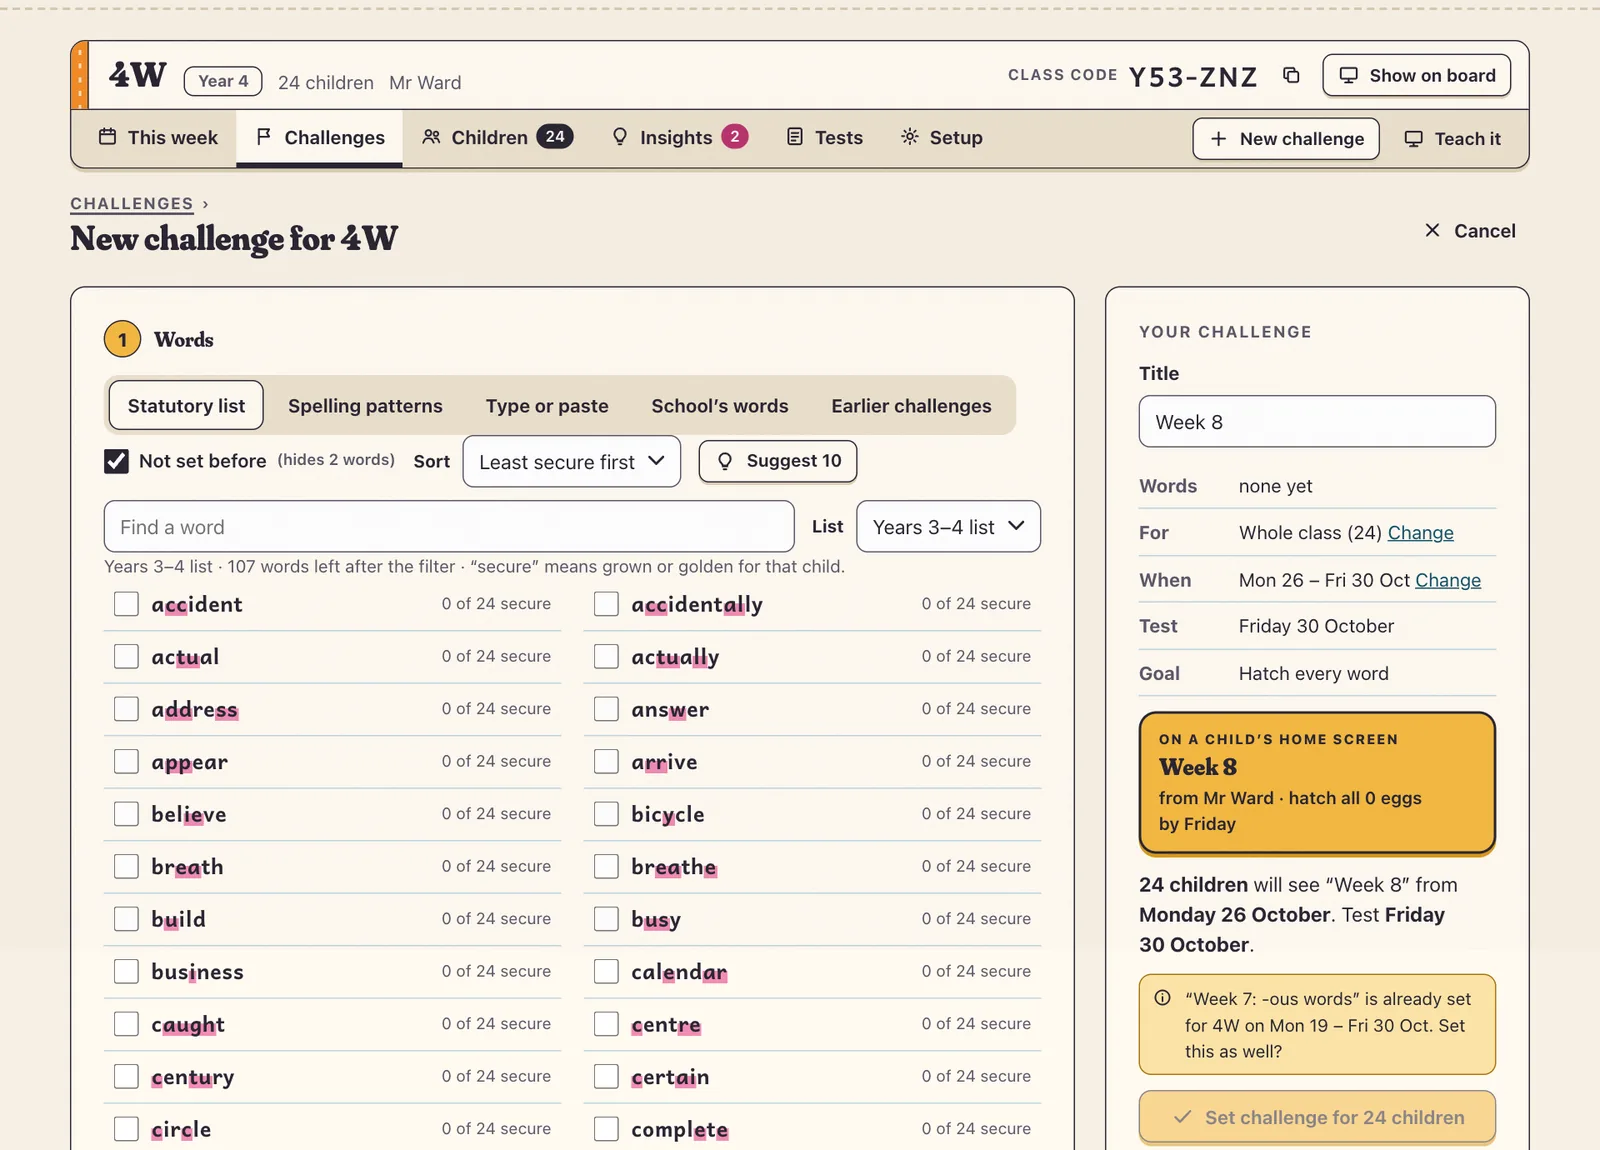Viewport: 1600px width, 1150px height.
Task: Click the Hatch every word goal
Action: [1313, 673]
